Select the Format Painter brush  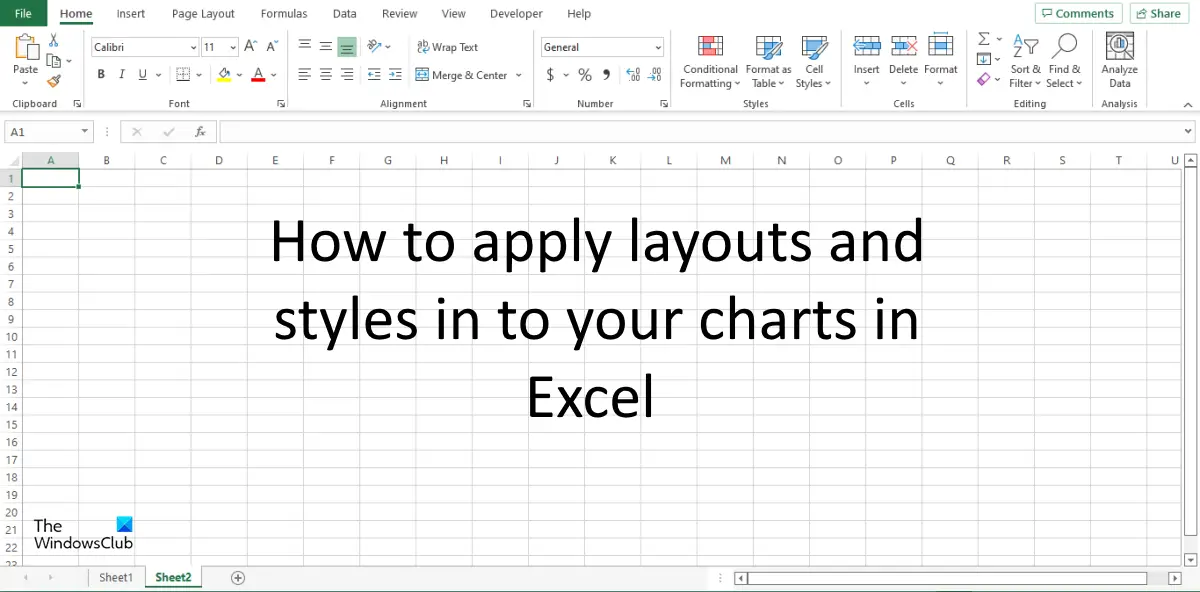click(54, 81)
